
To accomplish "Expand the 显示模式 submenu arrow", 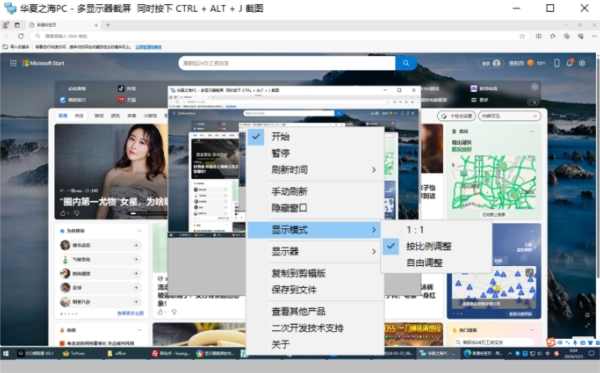I will [374, 230].
